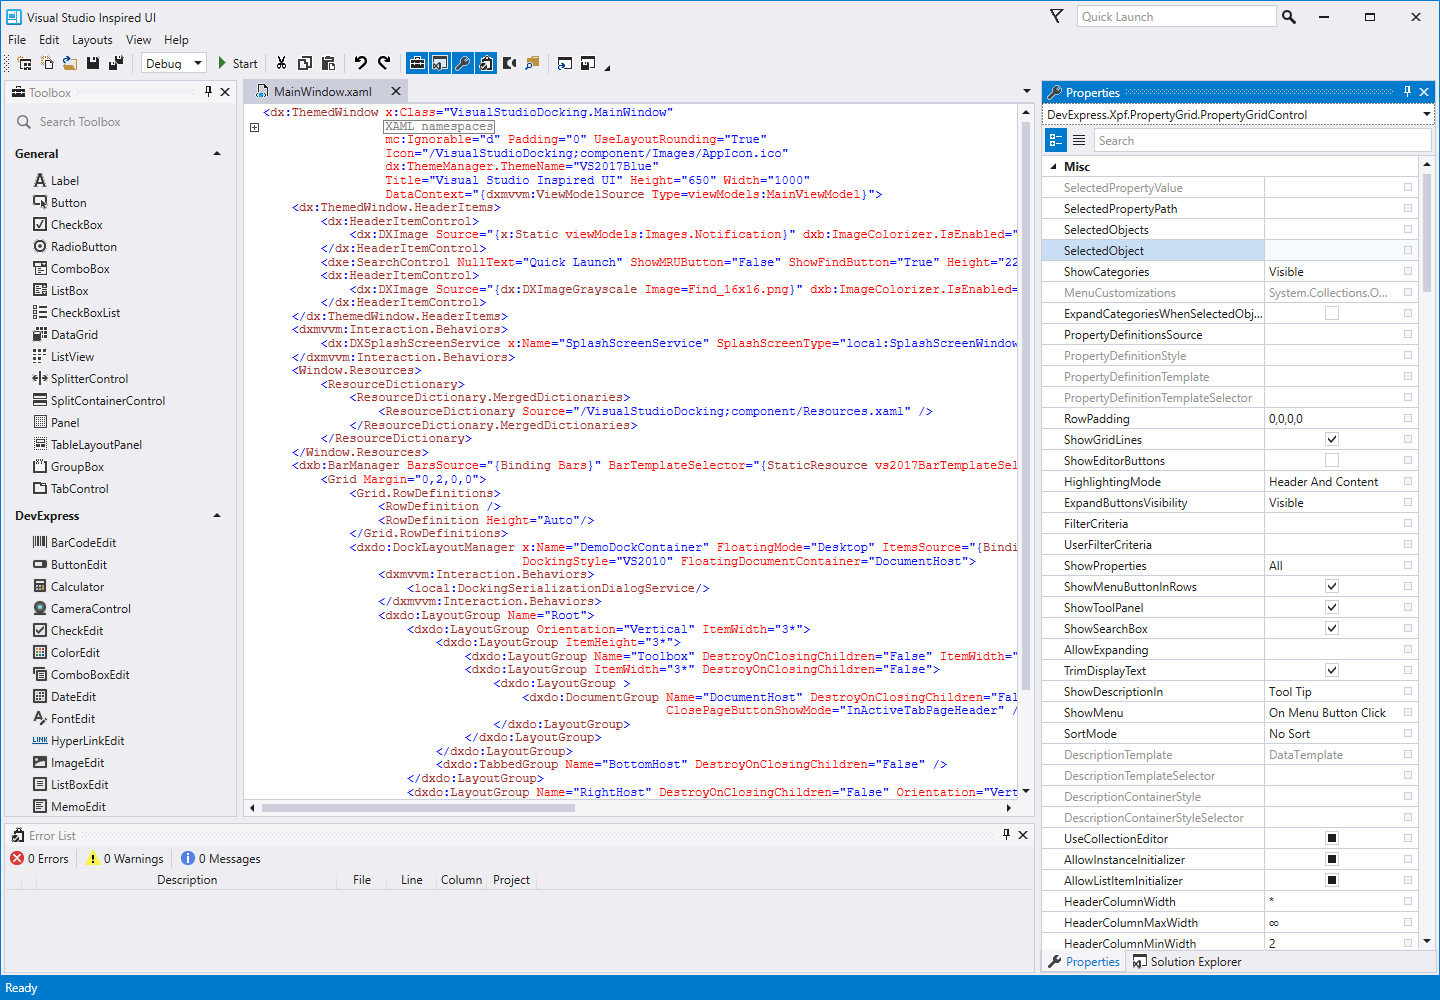Toggle the ShowEditorButtons checkbox
1440x1000 pixels.
tap(1332, 460)
